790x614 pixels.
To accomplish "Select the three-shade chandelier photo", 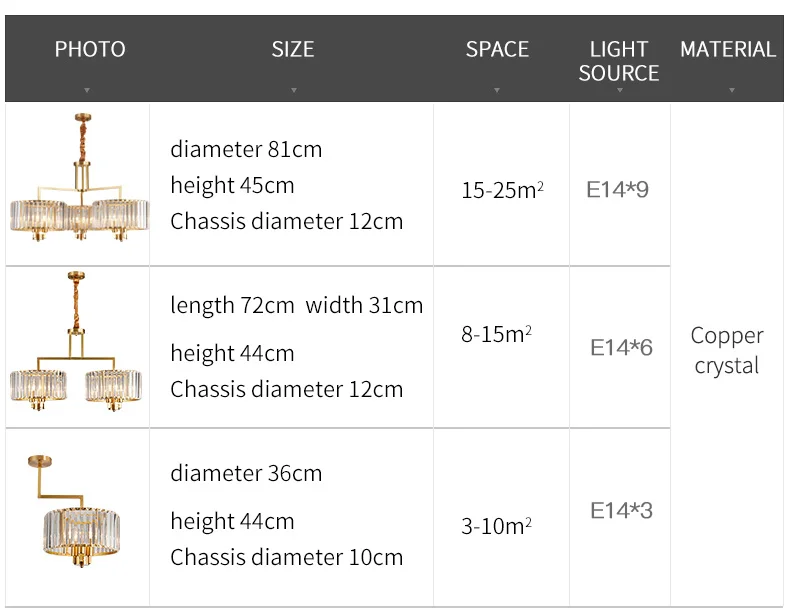I will coord(80,177).
